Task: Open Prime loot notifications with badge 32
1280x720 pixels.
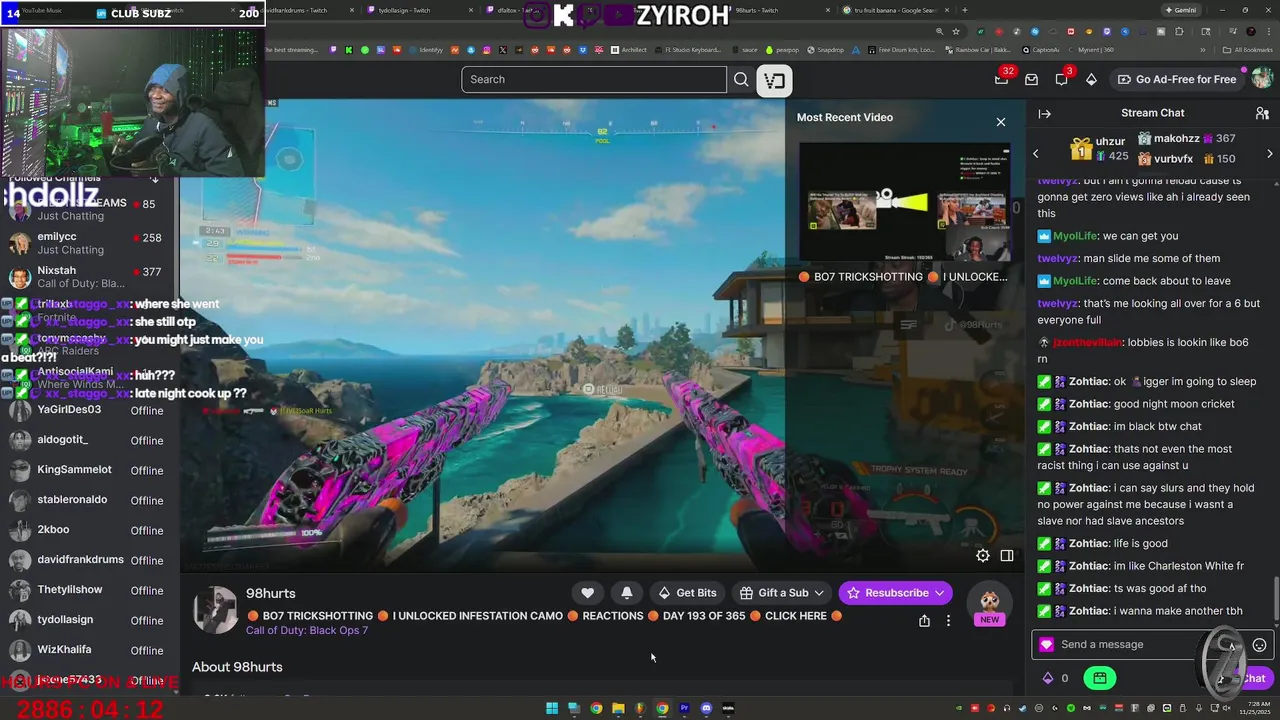Action: [x=1002, y=79]
